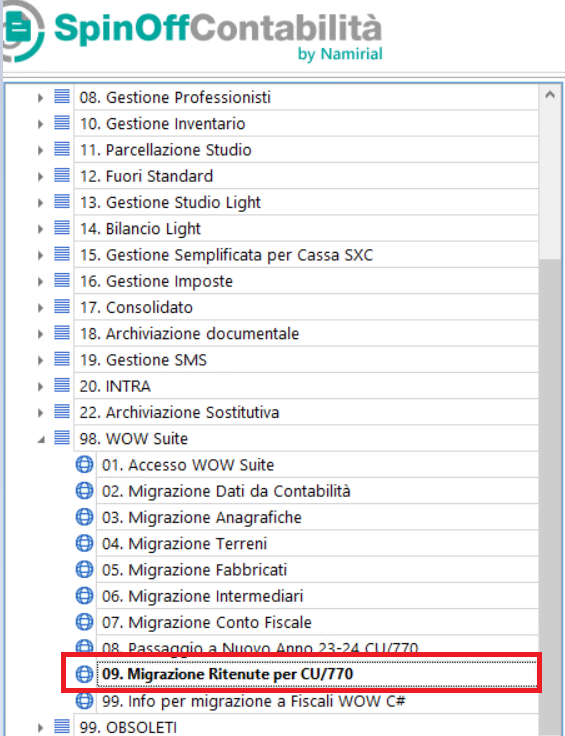Click globe icon beside Migrazione Conto Fiscale
565x736 pixels.
tap(84, 622)
